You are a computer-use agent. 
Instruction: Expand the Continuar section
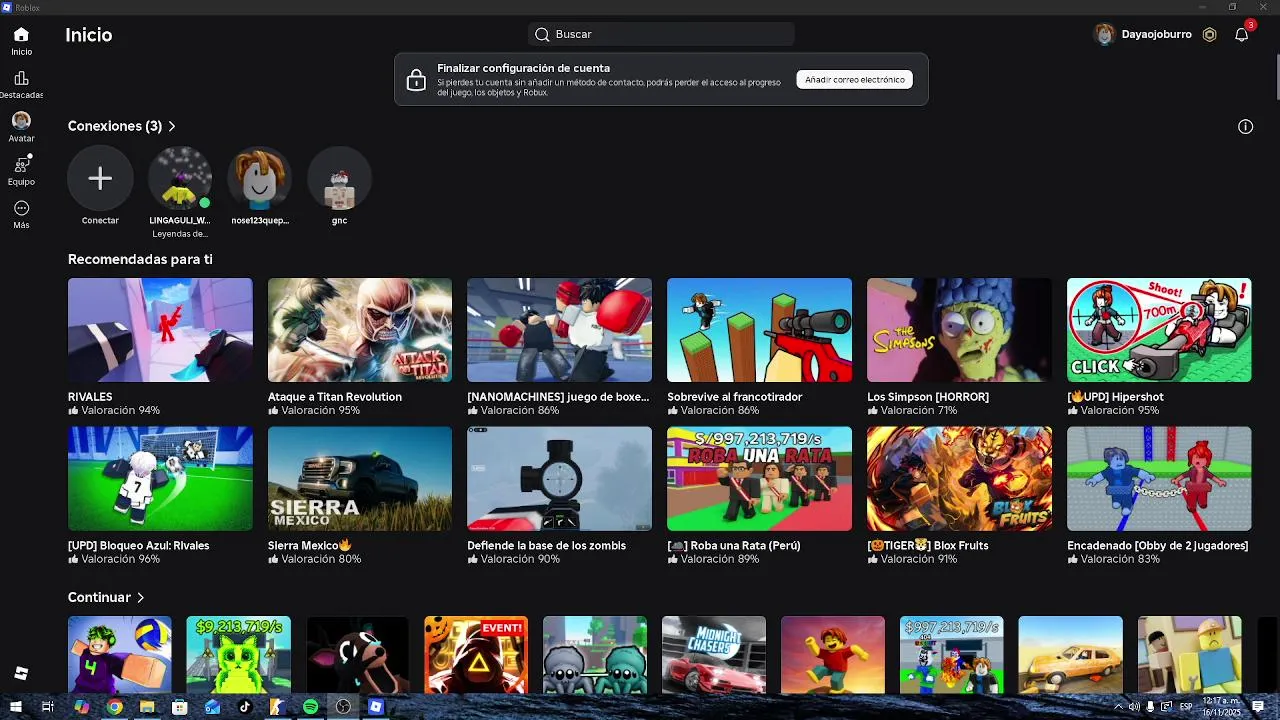click(x=106, y=597)
